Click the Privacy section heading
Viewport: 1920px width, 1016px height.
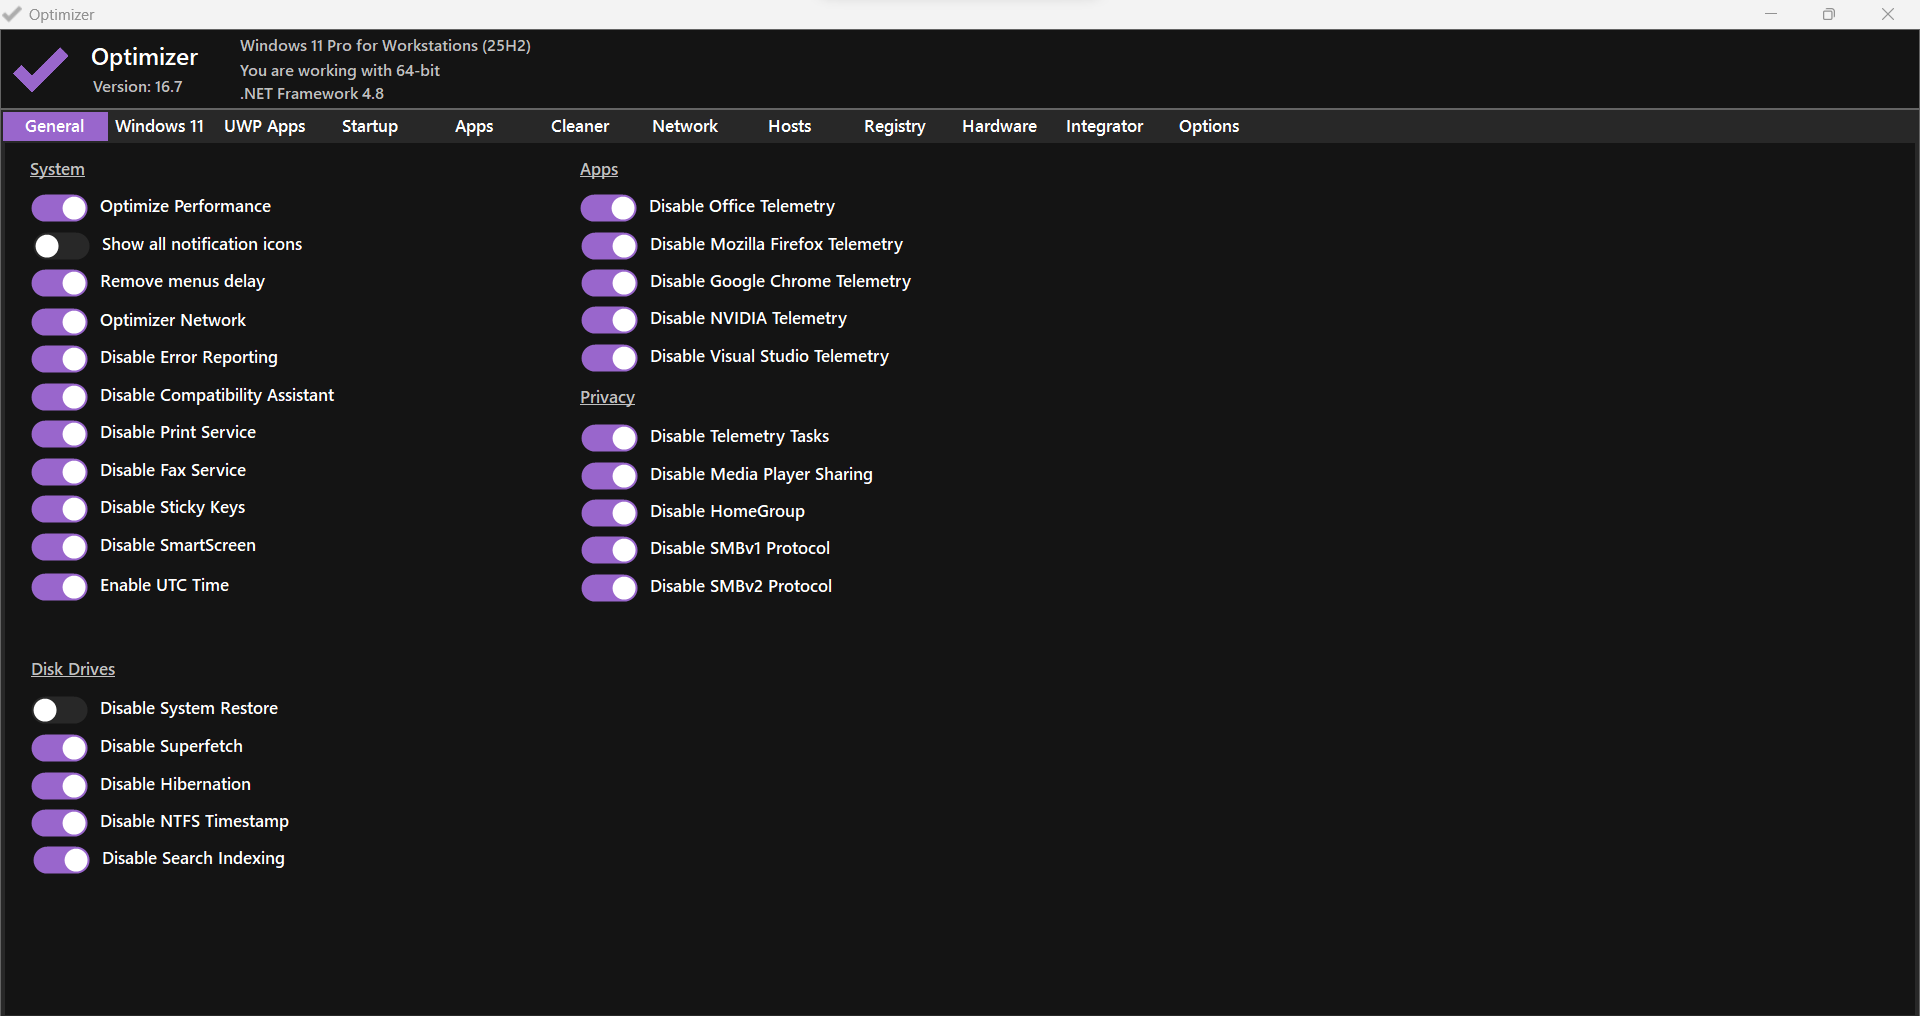pyautogui.click(x=607, y=397)
